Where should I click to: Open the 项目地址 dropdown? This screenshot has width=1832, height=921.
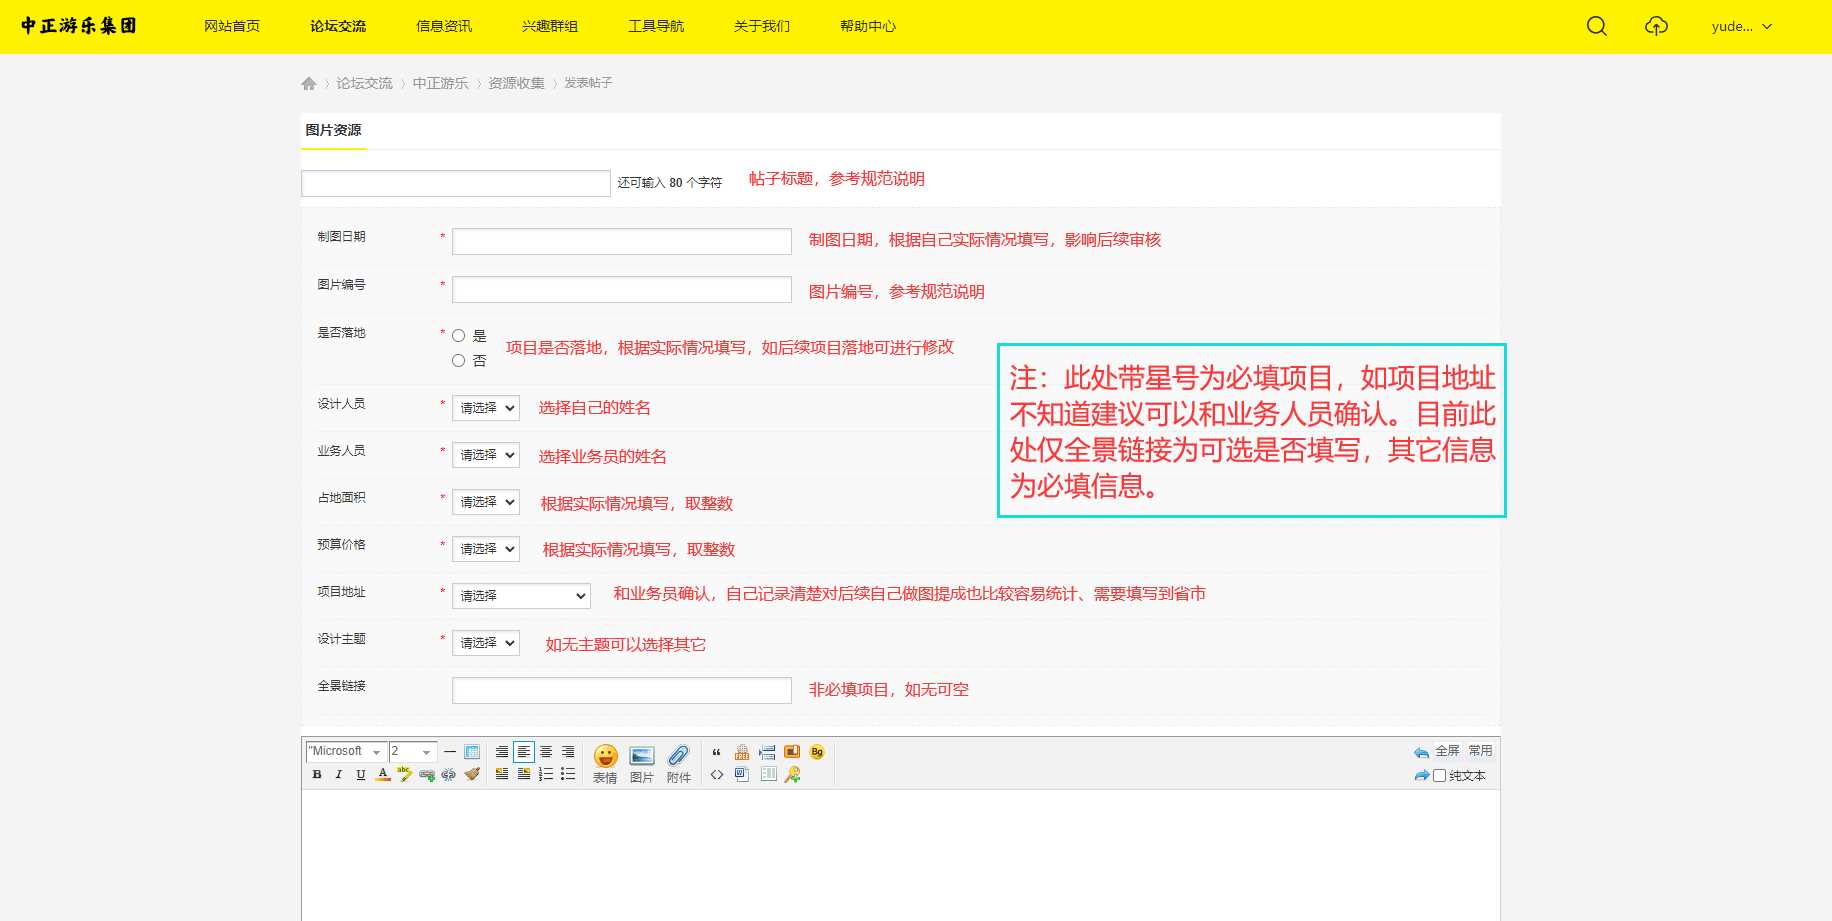[520, 595]
